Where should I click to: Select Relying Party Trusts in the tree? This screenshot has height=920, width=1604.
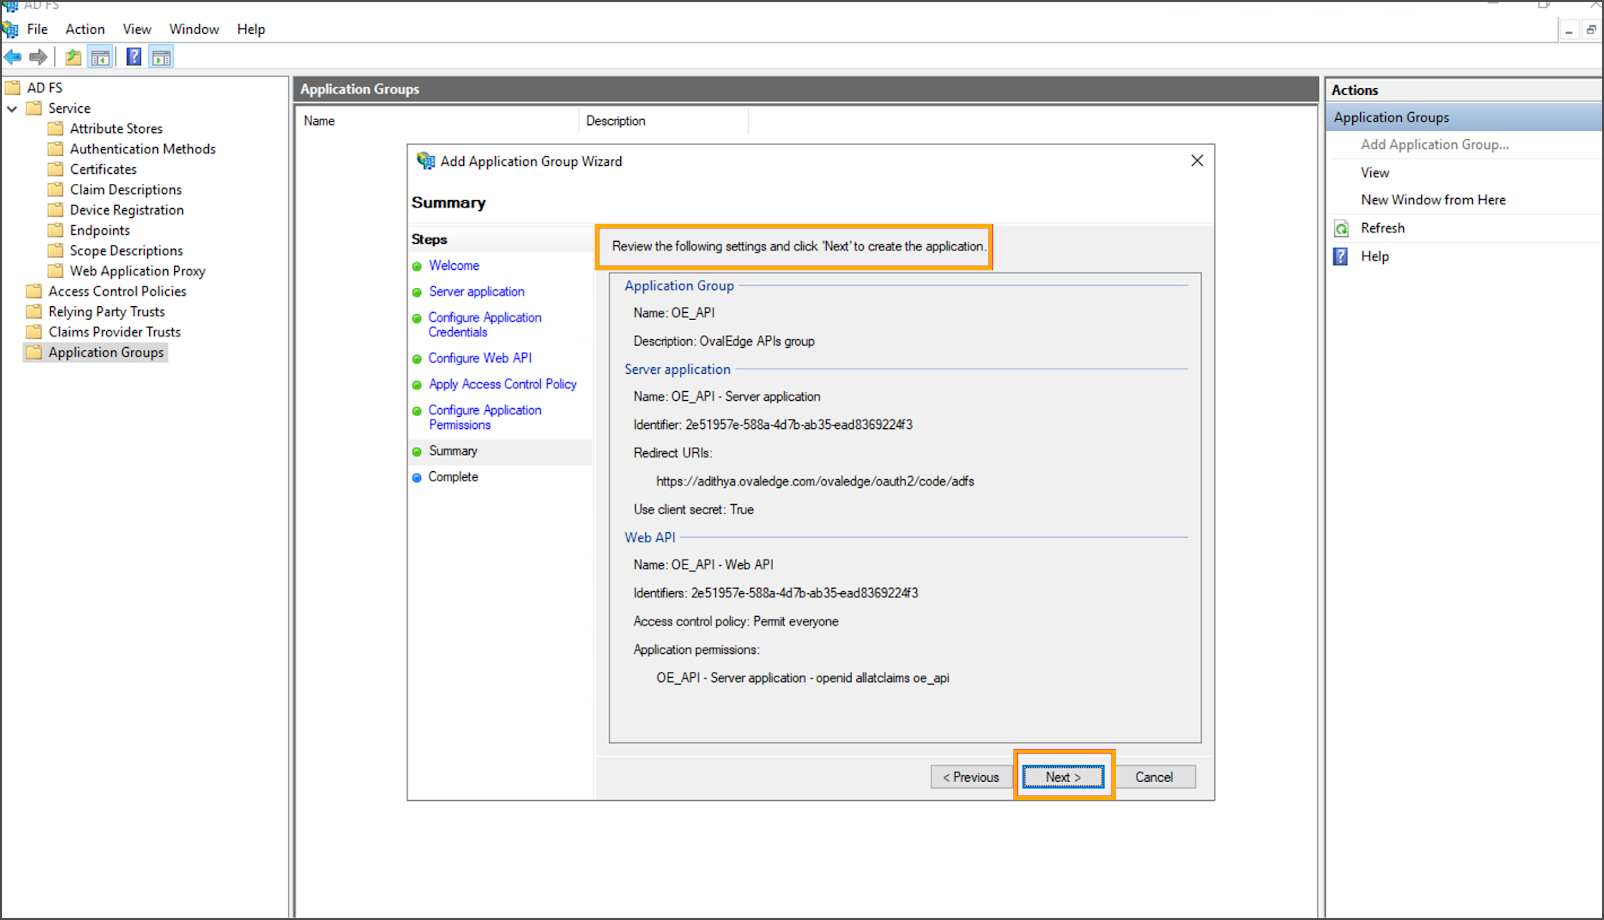tap(106, 312)
